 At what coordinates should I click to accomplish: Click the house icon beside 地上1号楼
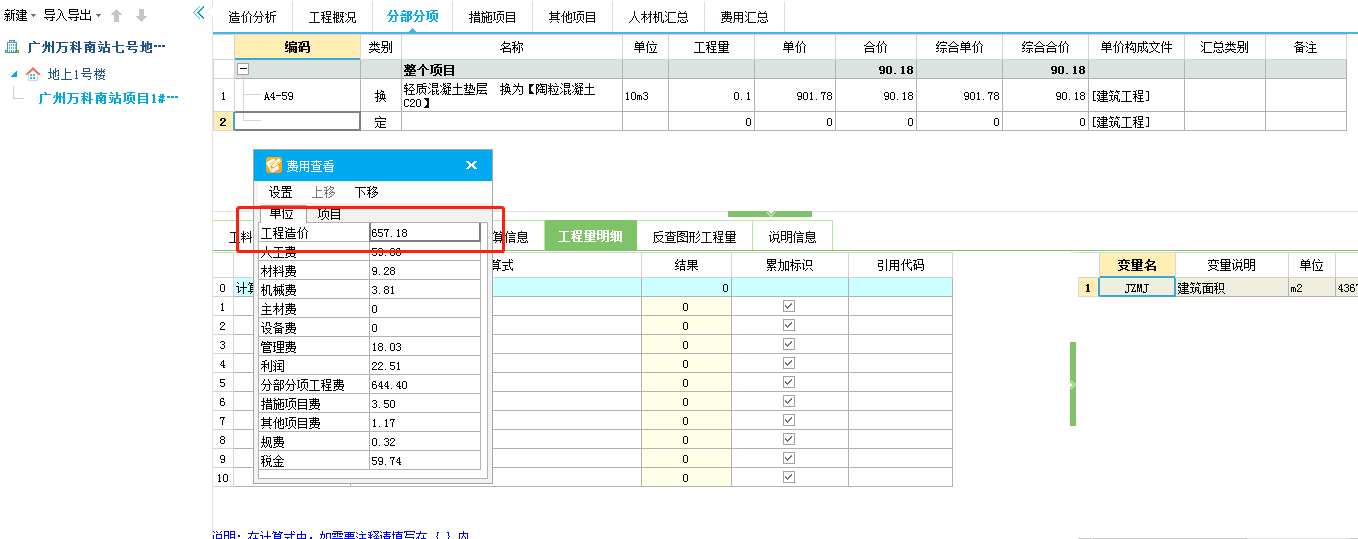coord(33,74)
